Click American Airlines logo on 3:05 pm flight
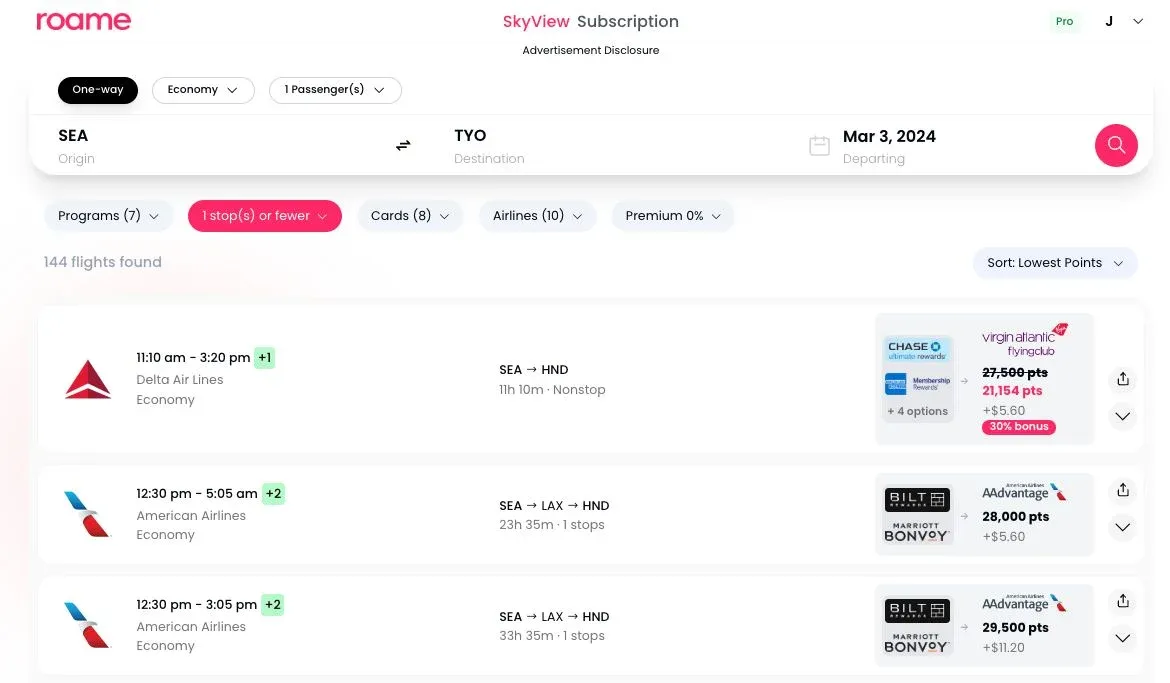This screenshot has height=683, width=1170. [x=88, y=626]
